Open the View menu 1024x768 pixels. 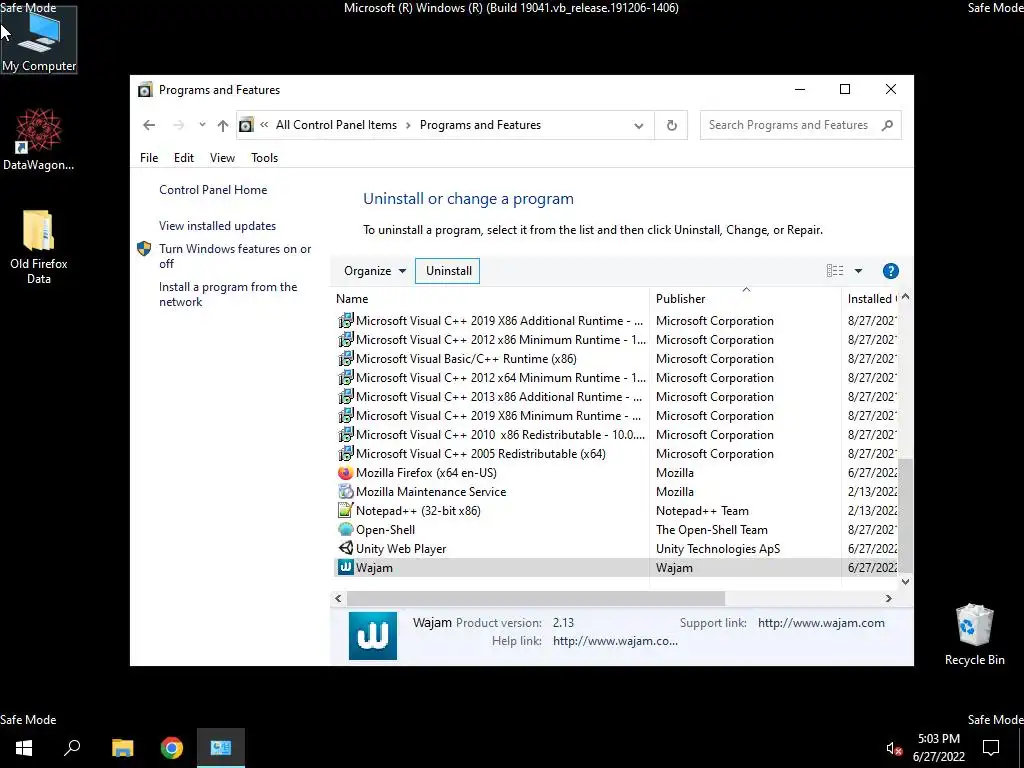[x=222, y=158]
